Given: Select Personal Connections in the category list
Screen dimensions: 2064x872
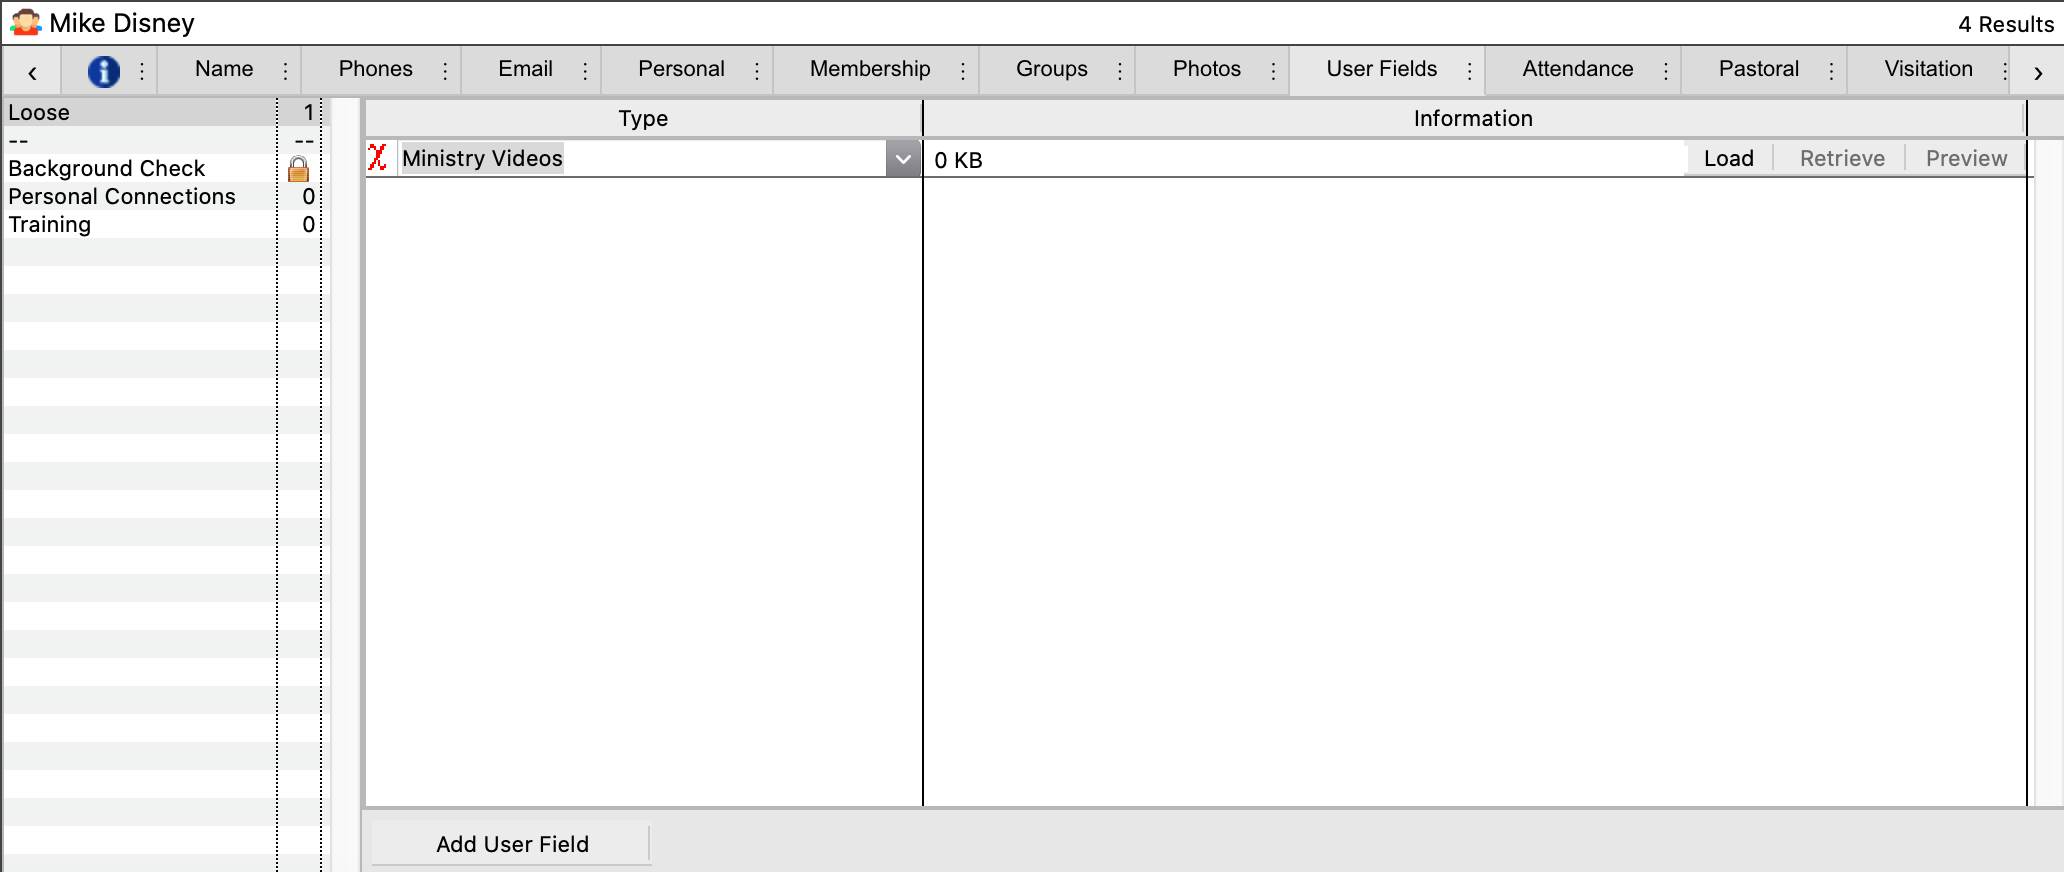Looking at the screenshot, I should (x=122, y=197).
